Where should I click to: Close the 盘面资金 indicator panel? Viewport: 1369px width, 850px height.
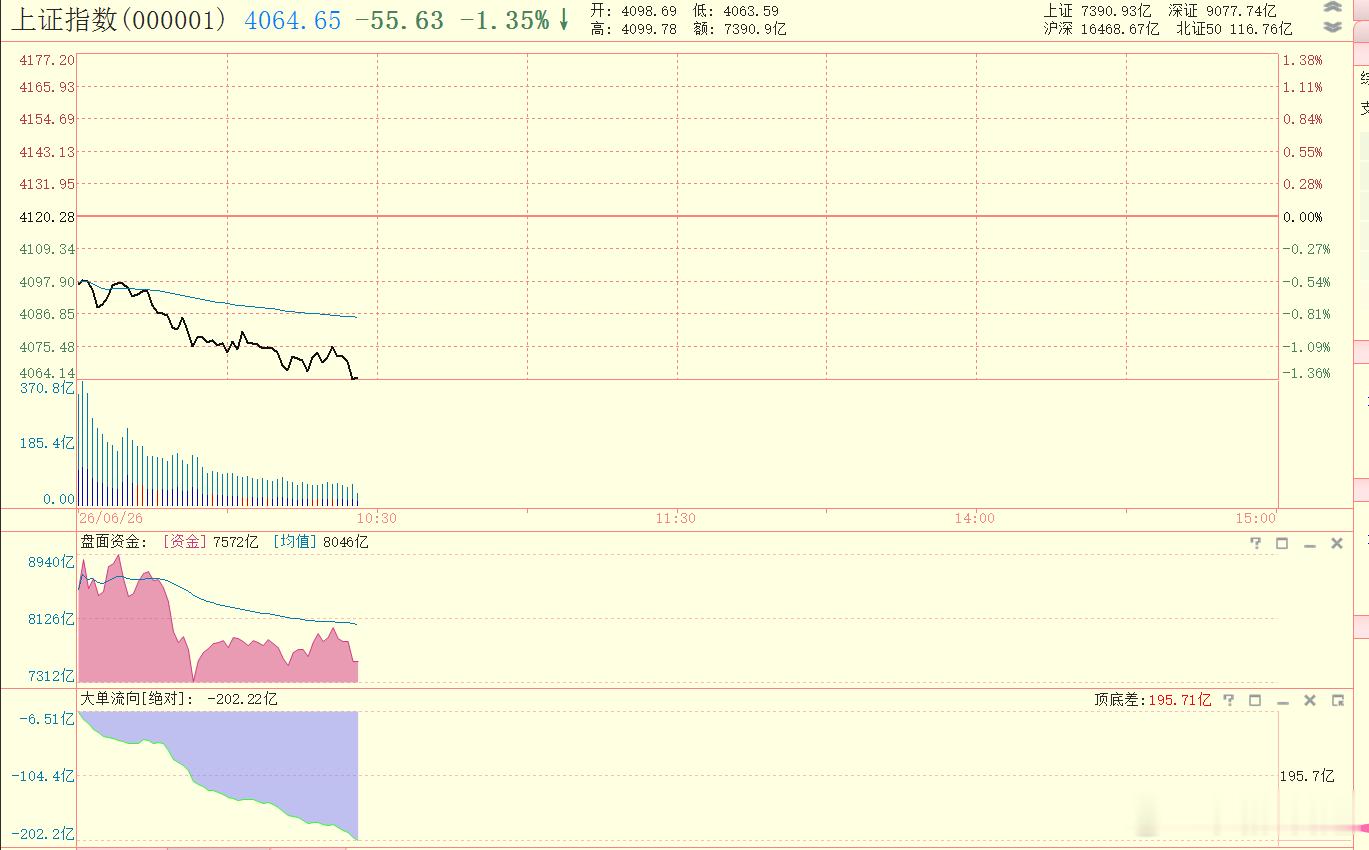[1337, 543]
